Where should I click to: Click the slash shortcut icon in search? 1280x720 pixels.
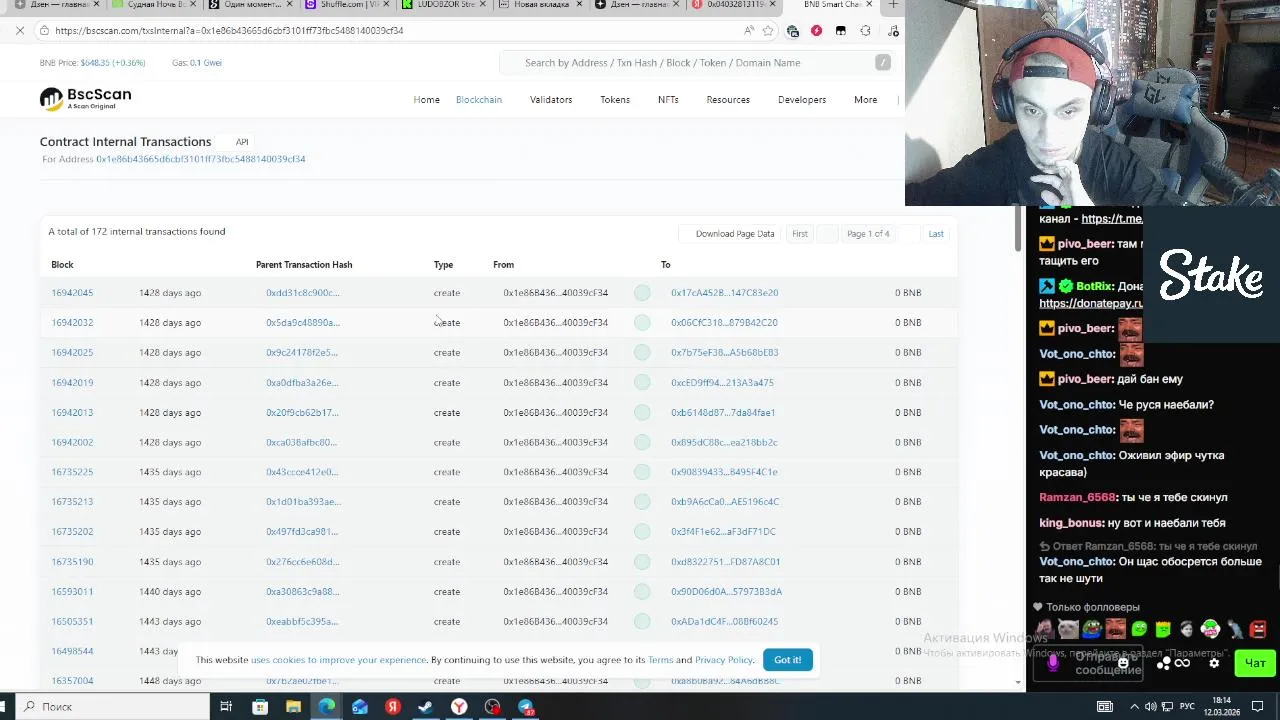coord(883,63)
